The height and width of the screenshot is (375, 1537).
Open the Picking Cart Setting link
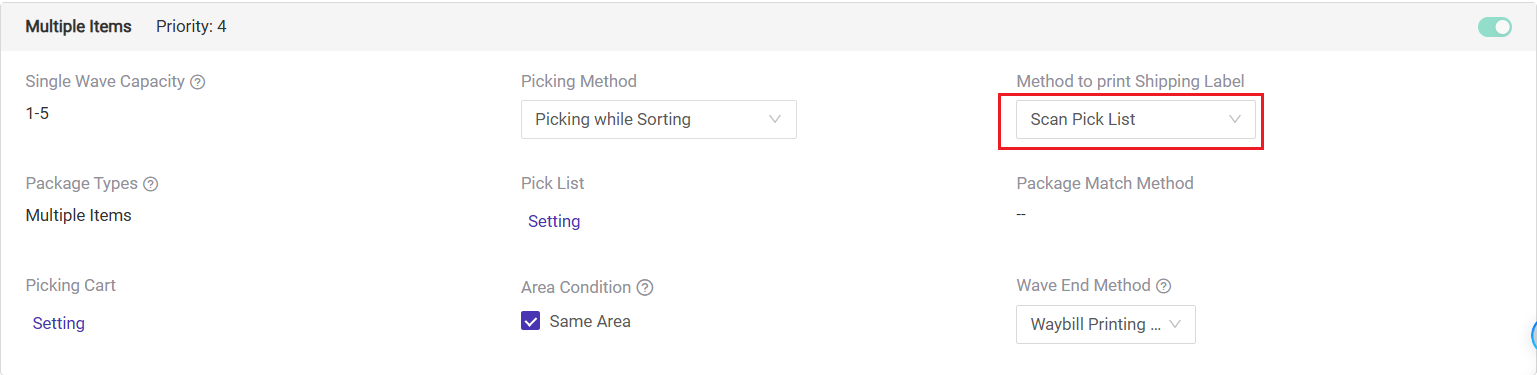(59, 323)
